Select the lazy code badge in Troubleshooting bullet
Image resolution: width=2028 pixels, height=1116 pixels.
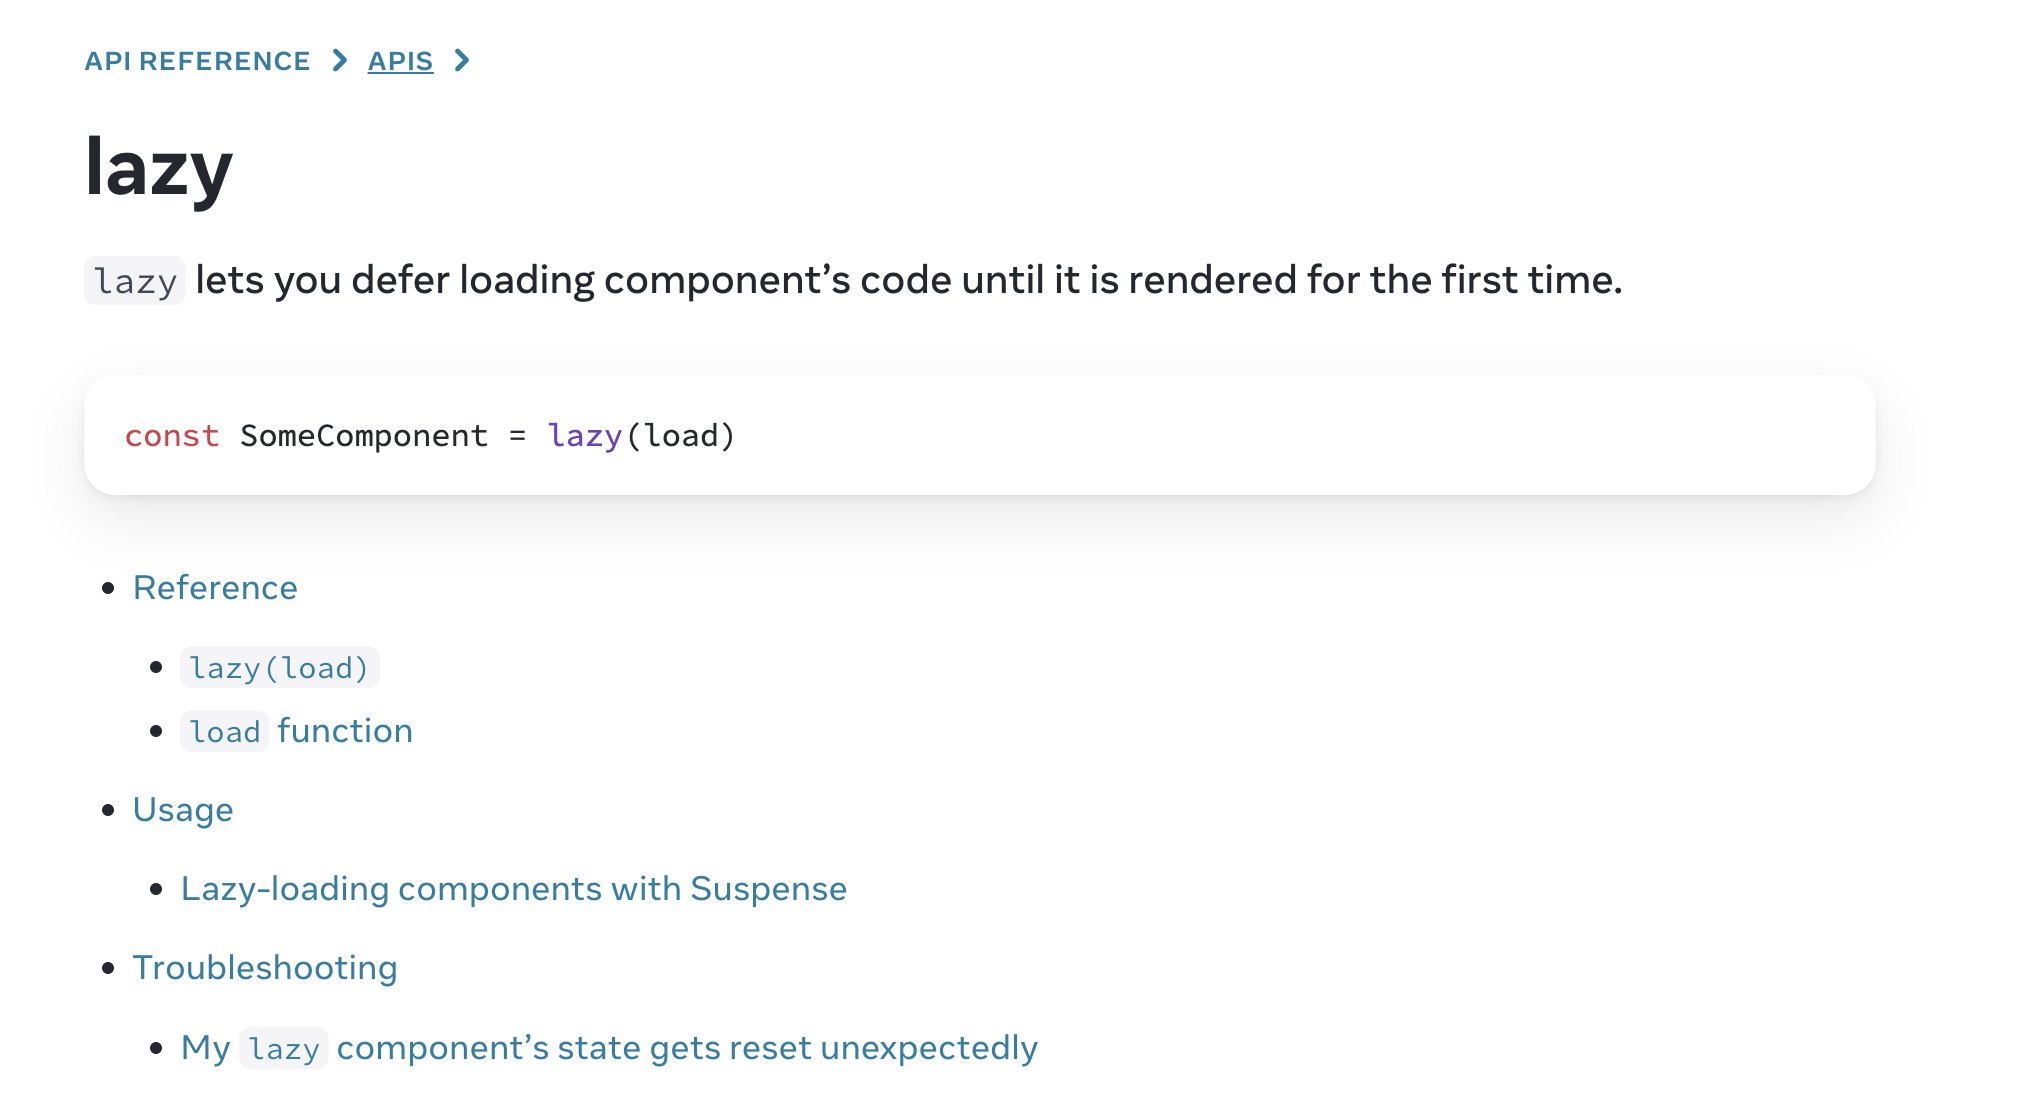tap(283, 1048)
